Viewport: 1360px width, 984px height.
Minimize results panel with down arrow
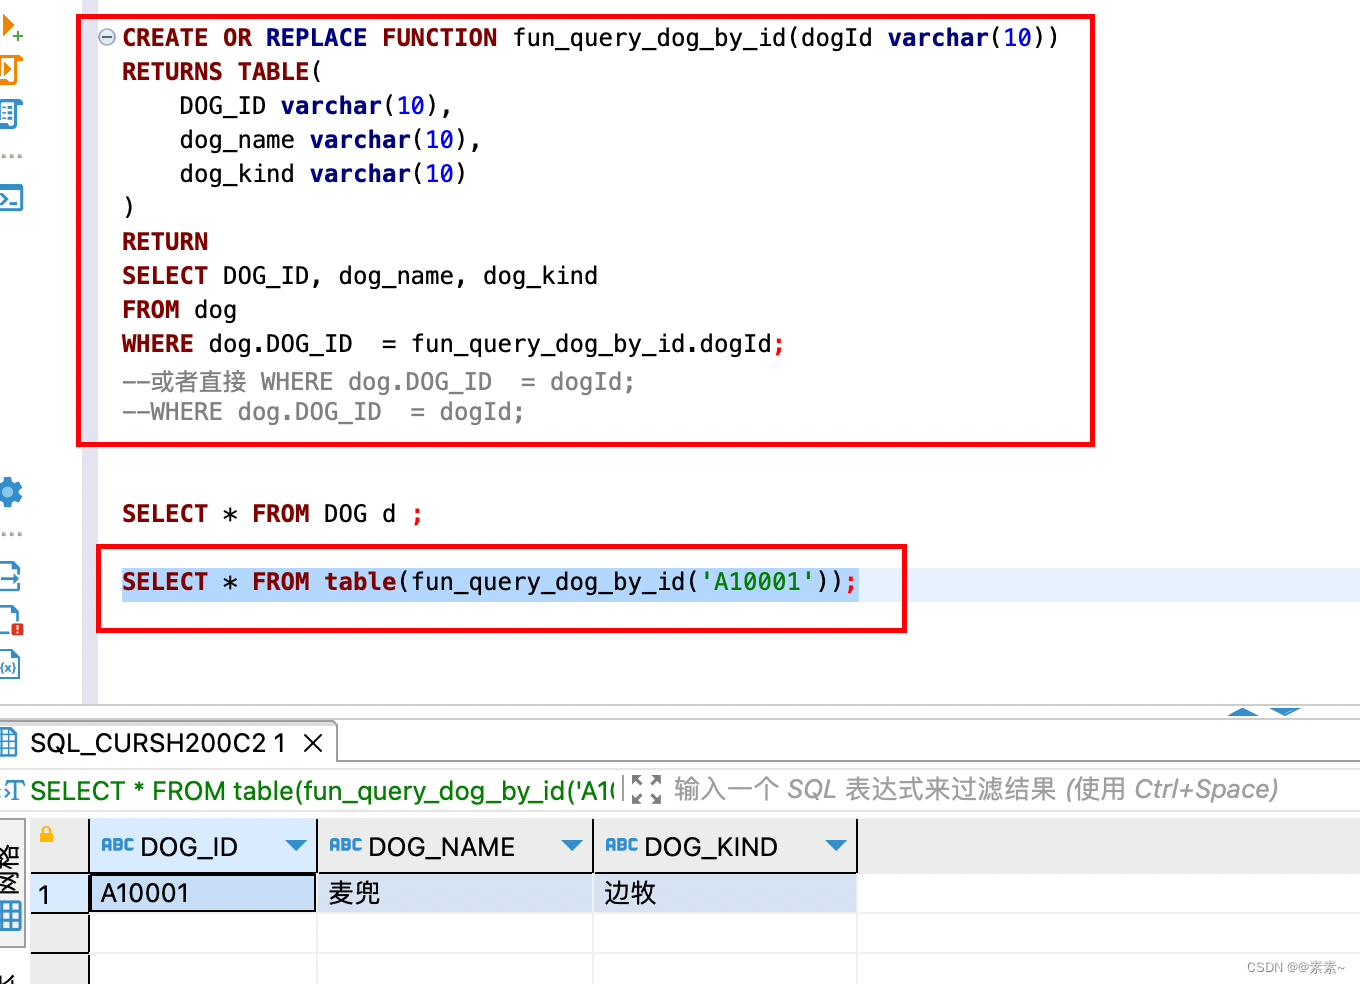pyautogui.click(x=1285, y=712)
